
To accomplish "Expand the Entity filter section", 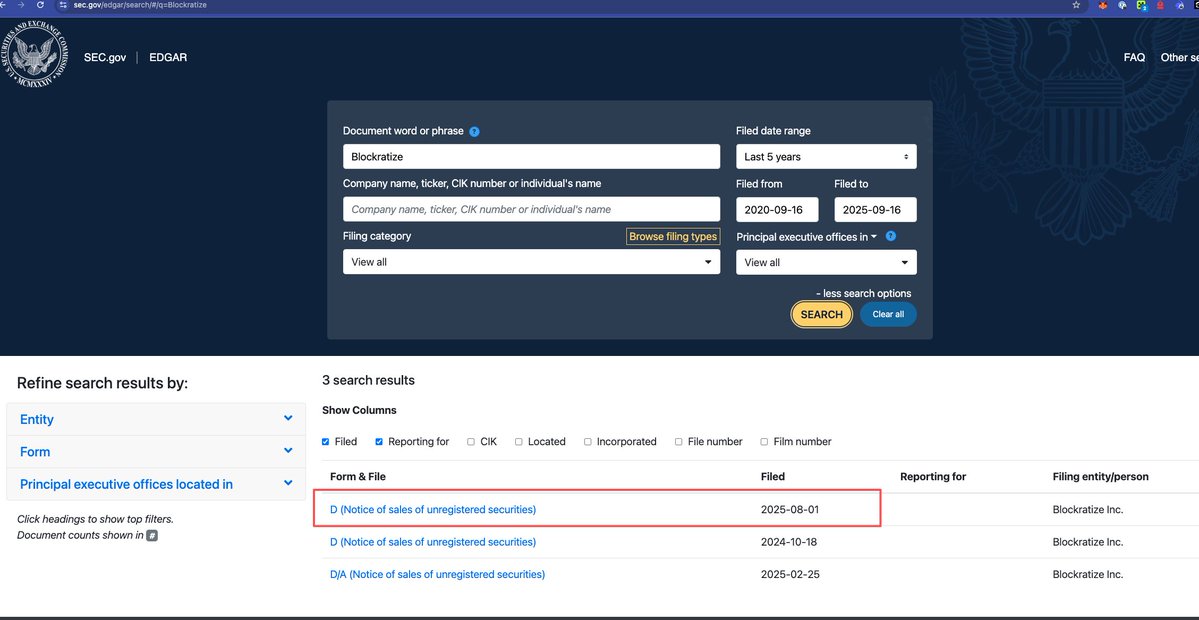I will click(x=156, y=419).
